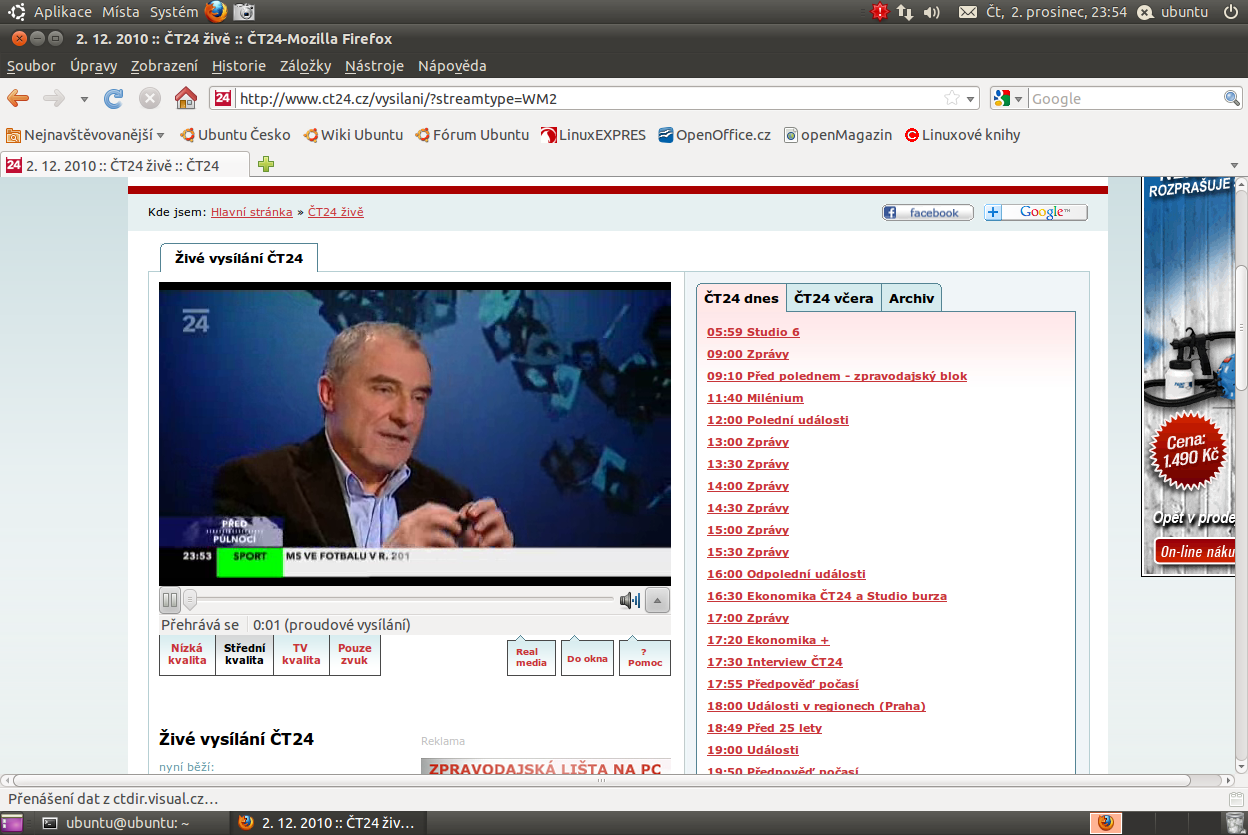Pause the live stream video

point(170,600)
